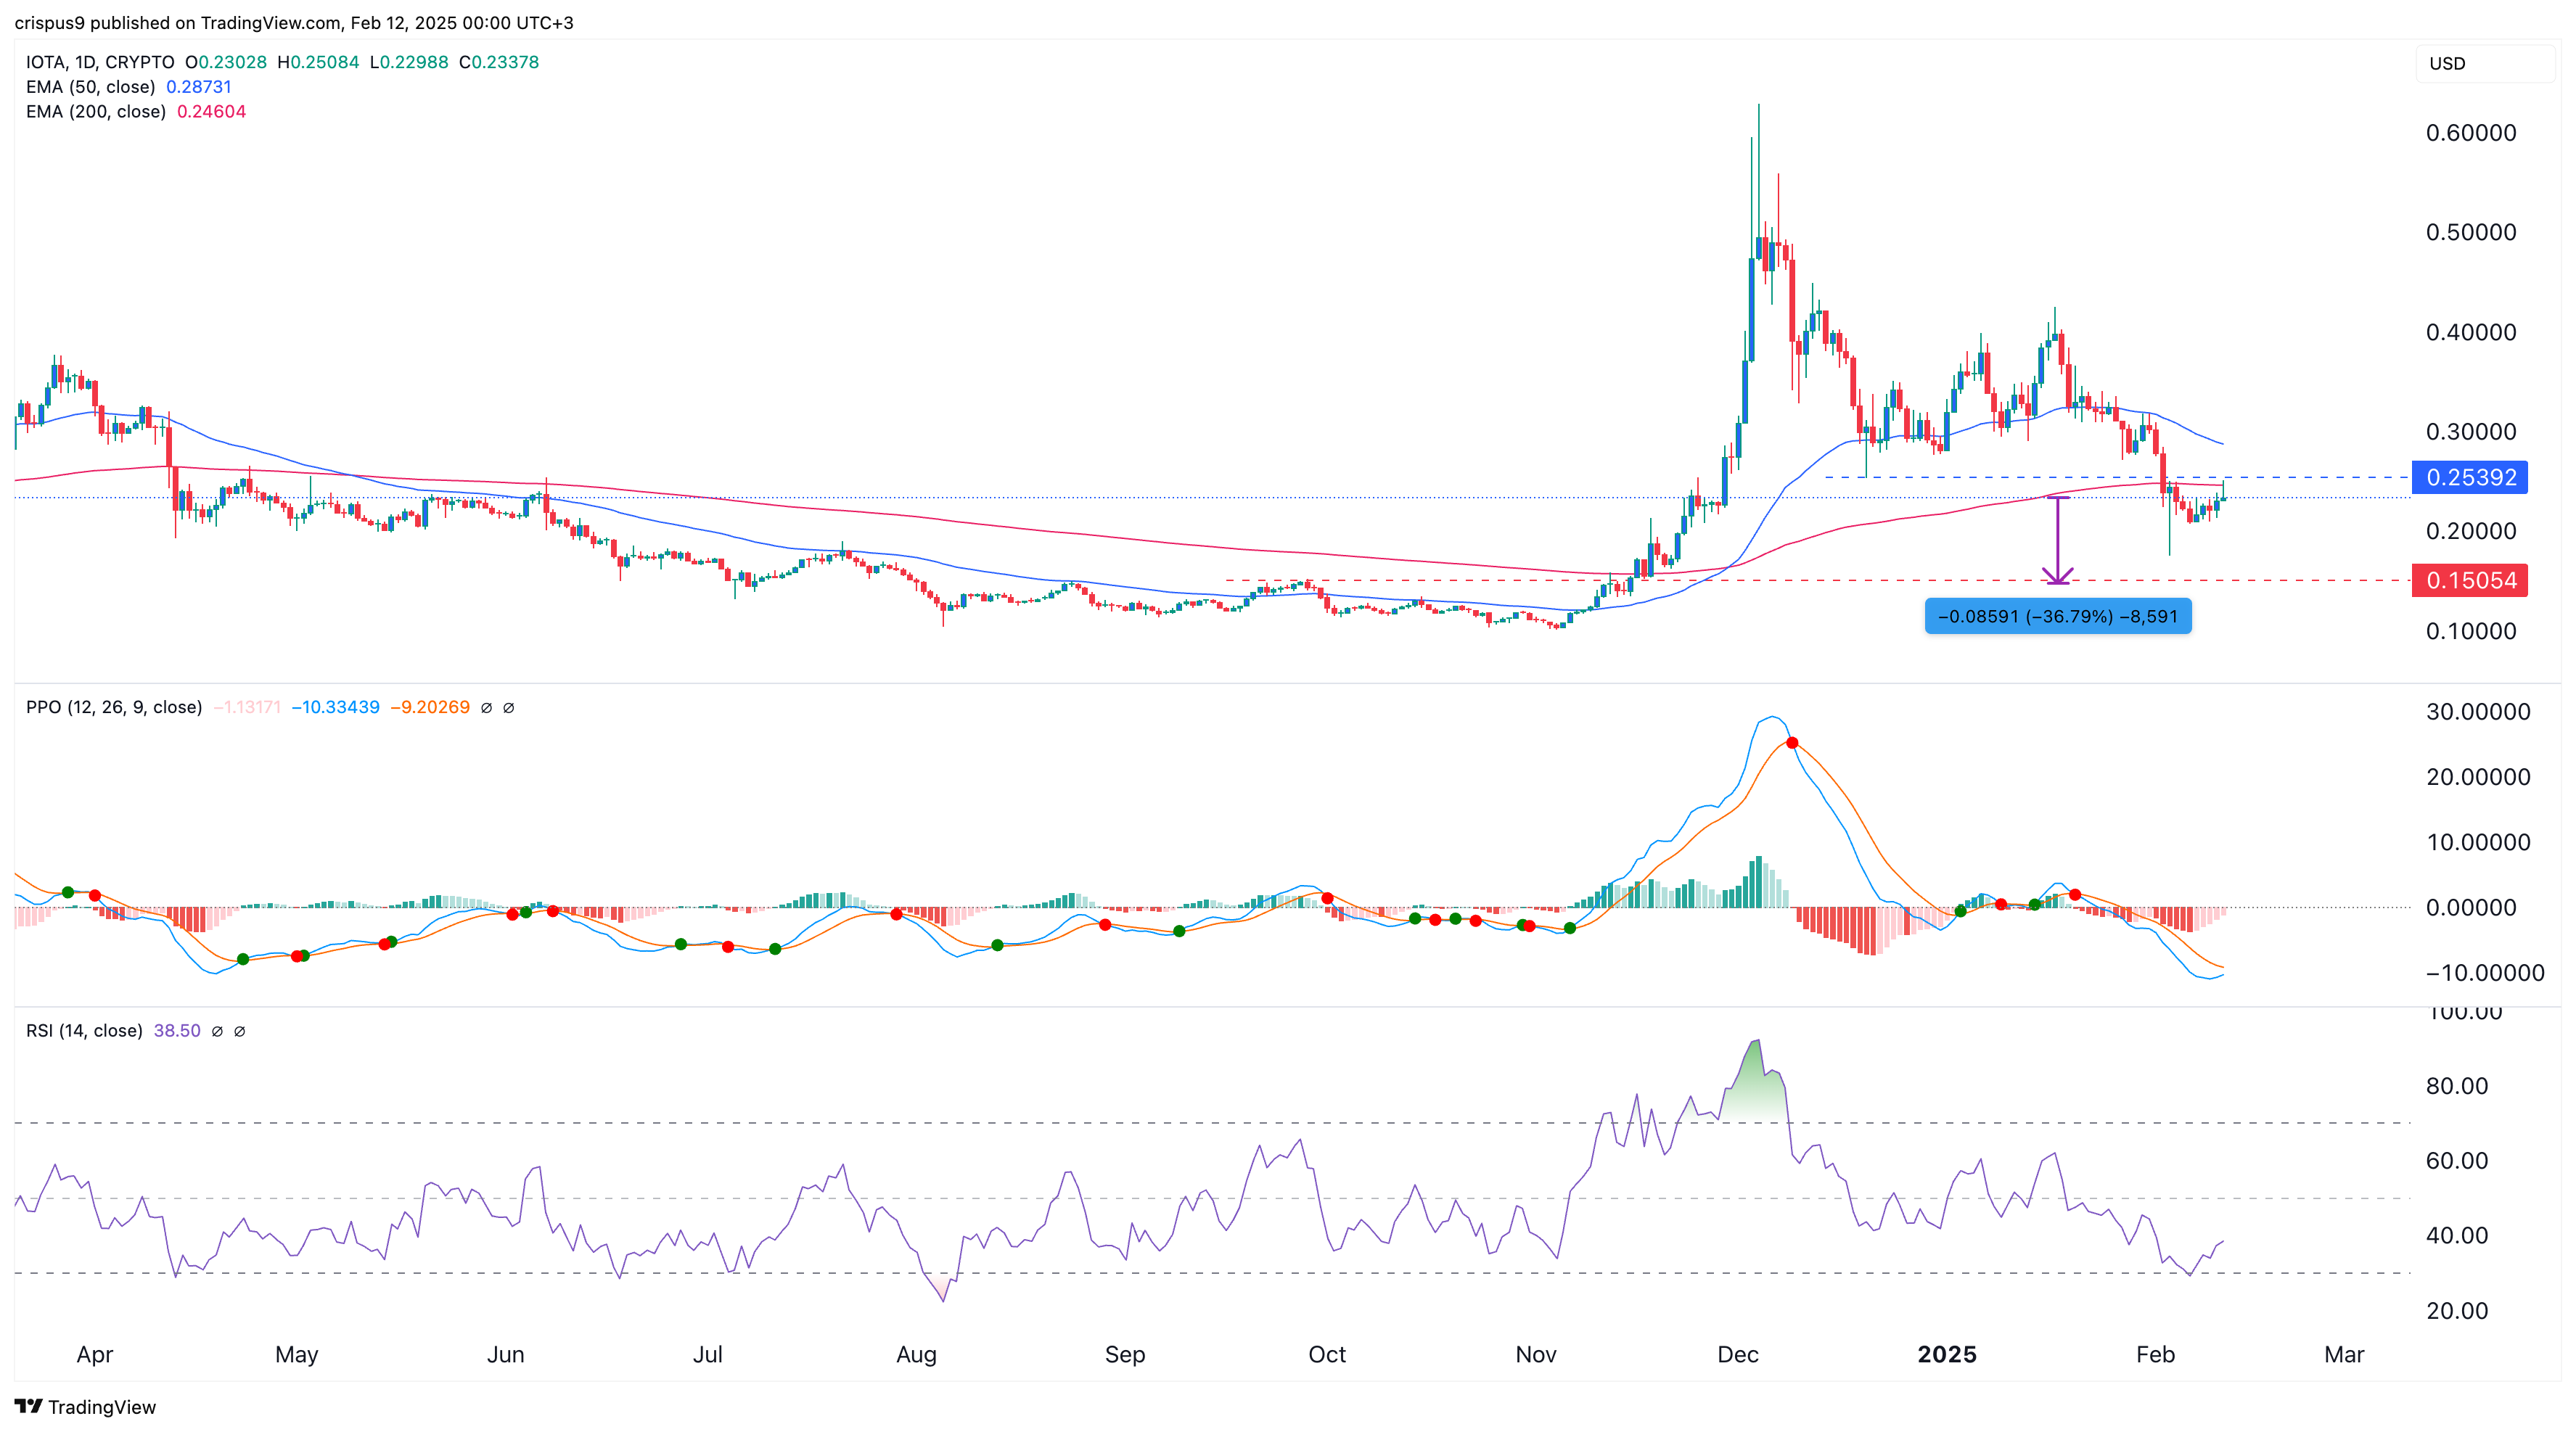This screenshot has width=2576, height=1432.
Task: Click the Aug label on time axis
Action: click(x=916, y=1355)
